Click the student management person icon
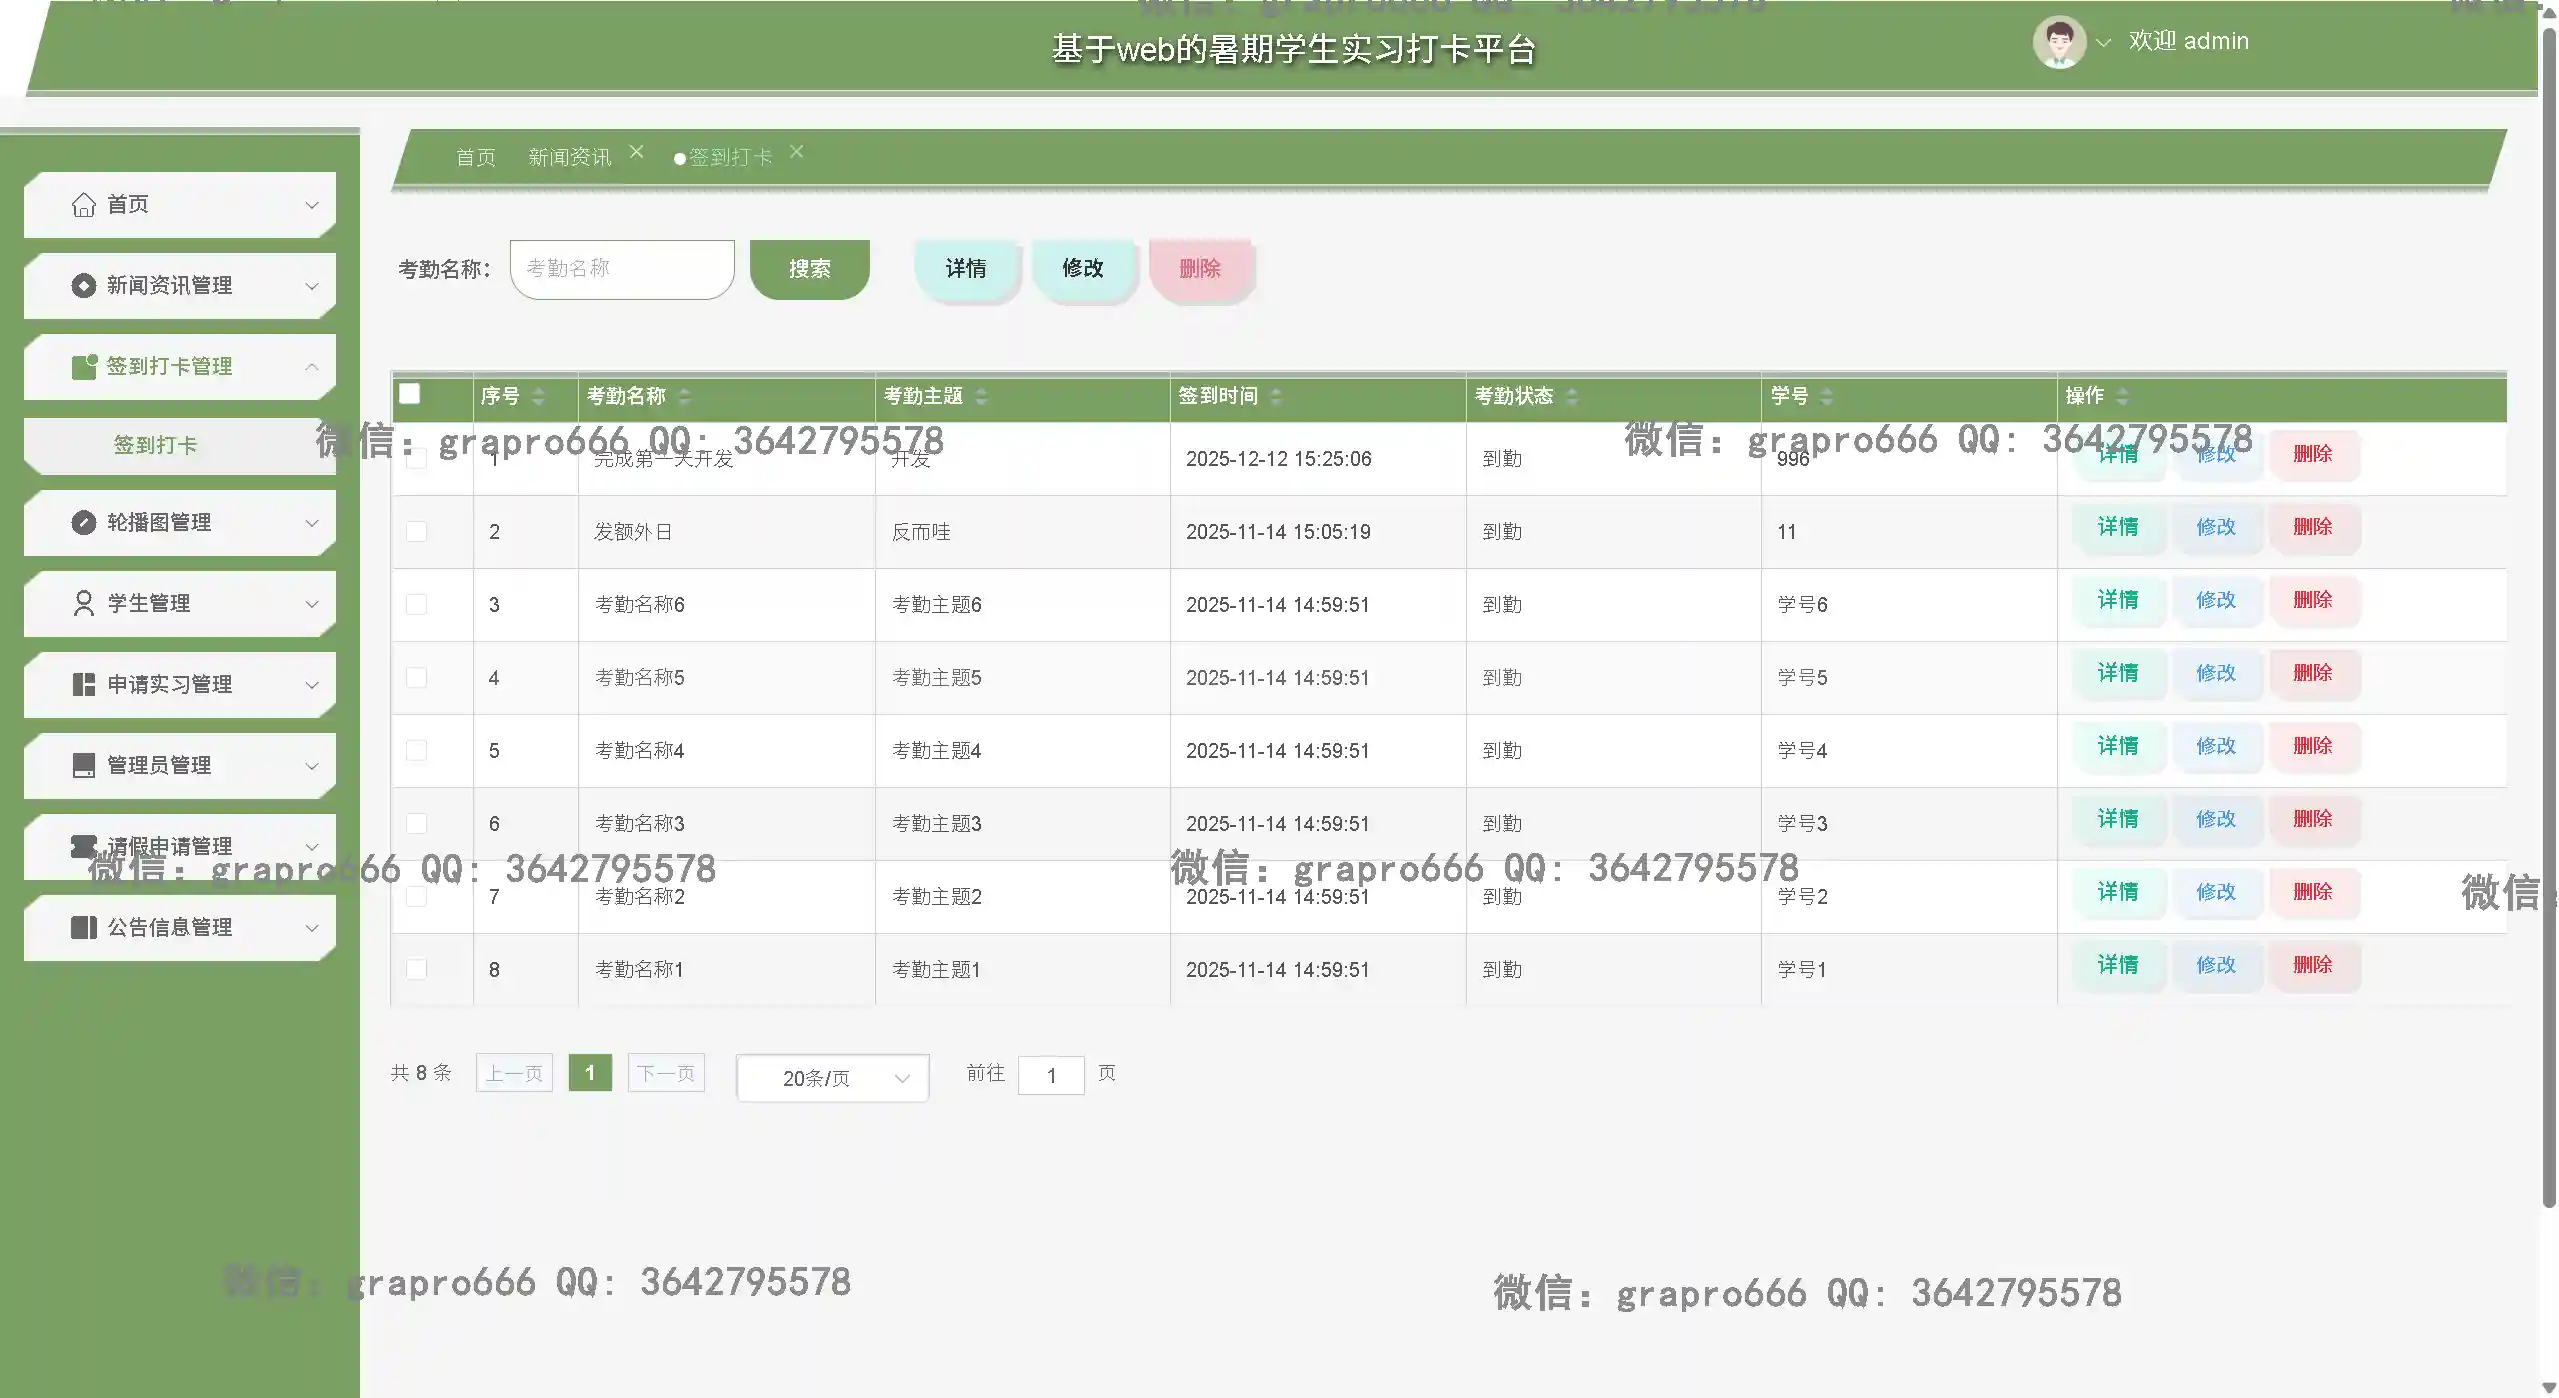The height and width of the screenshot is (1398, 2559). (84, 604)
